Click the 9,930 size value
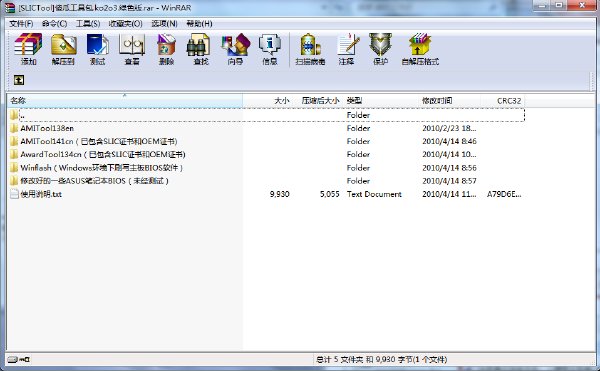The height and width of the screenshot is (371, 600). 279,194
